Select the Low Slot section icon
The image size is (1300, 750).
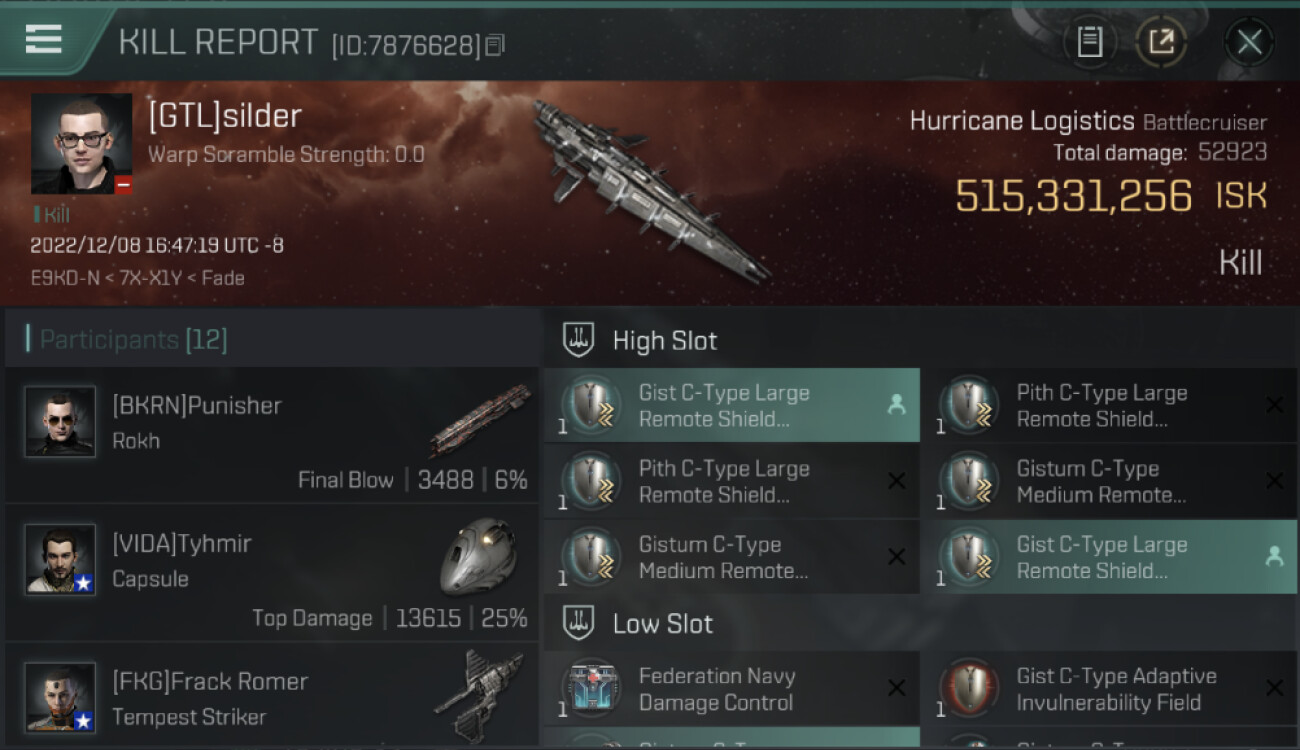click(x=579, y=623)
